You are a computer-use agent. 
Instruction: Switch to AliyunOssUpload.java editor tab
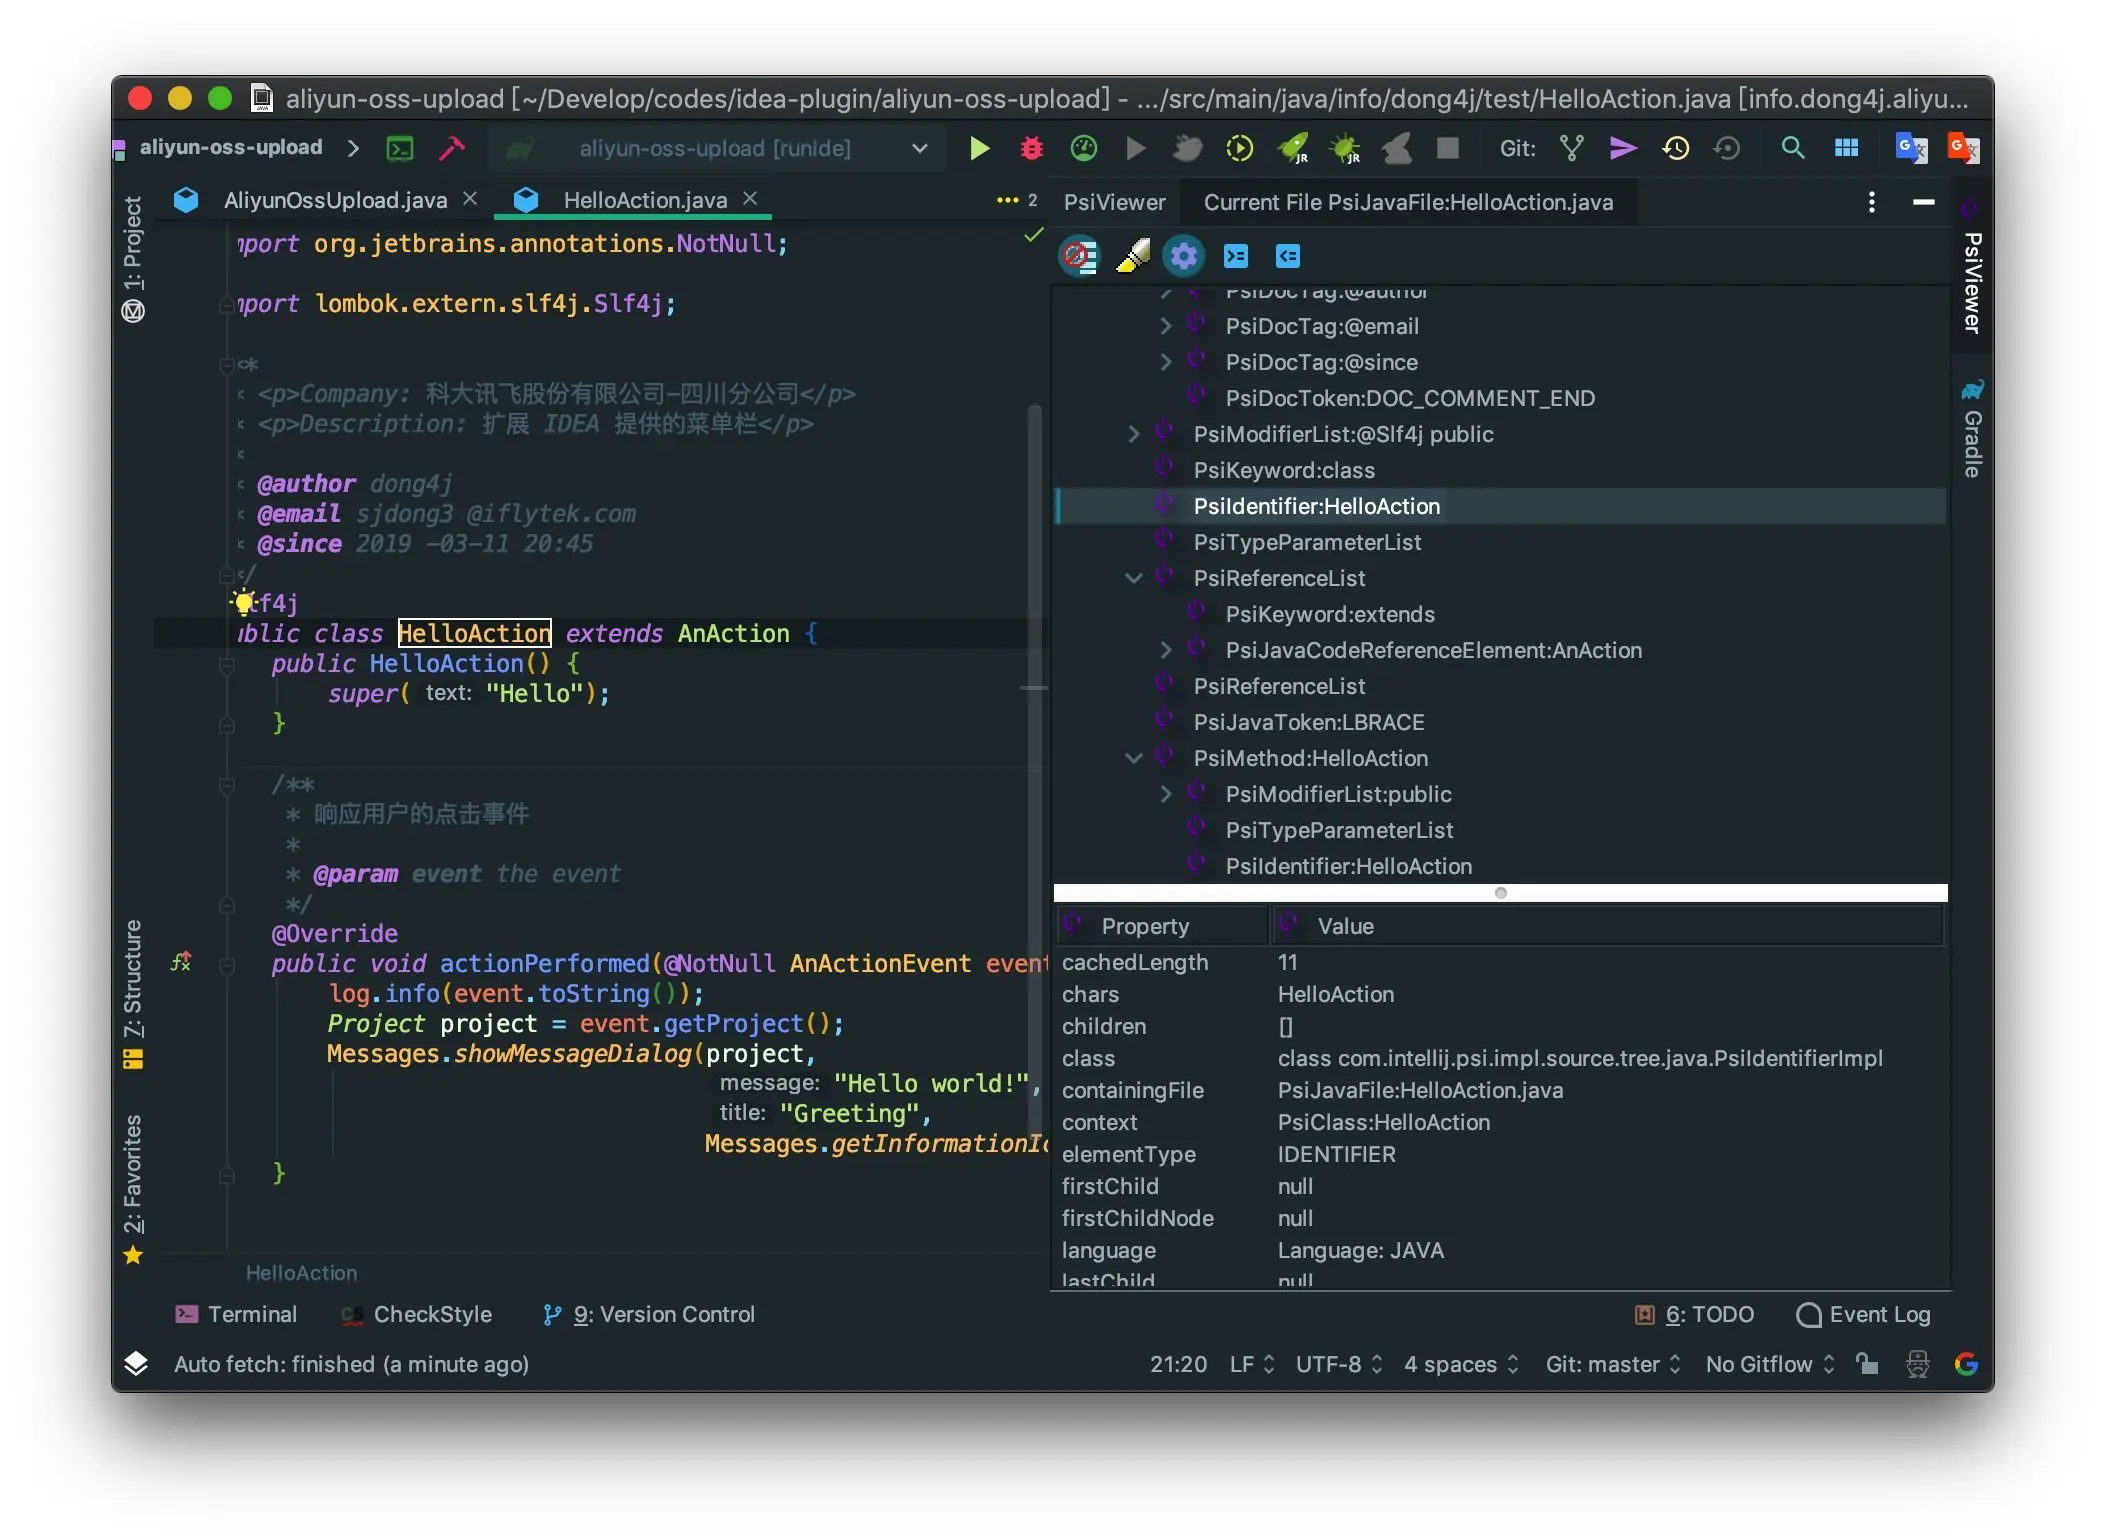(335, 200)
